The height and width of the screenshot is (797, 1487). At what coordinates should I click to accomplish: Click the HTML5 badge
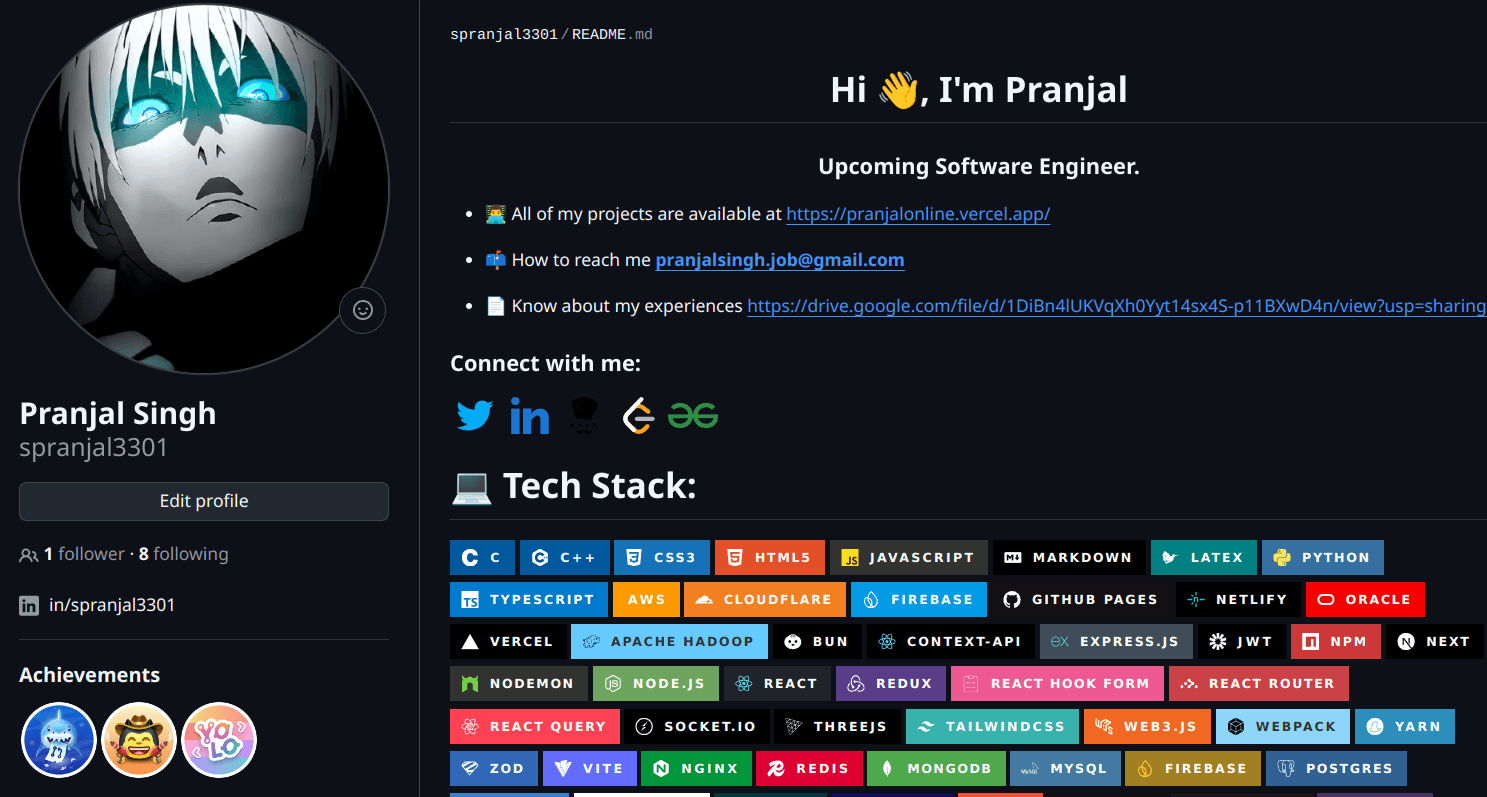tap(770, 557)
